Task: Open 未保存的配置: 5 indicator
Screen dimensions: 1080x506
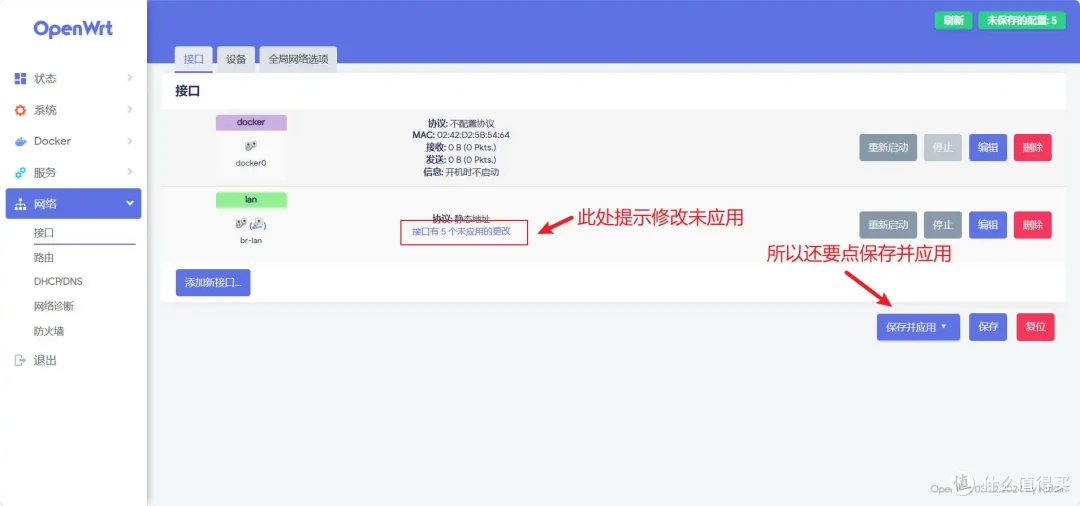Action: click(1022, 20)
